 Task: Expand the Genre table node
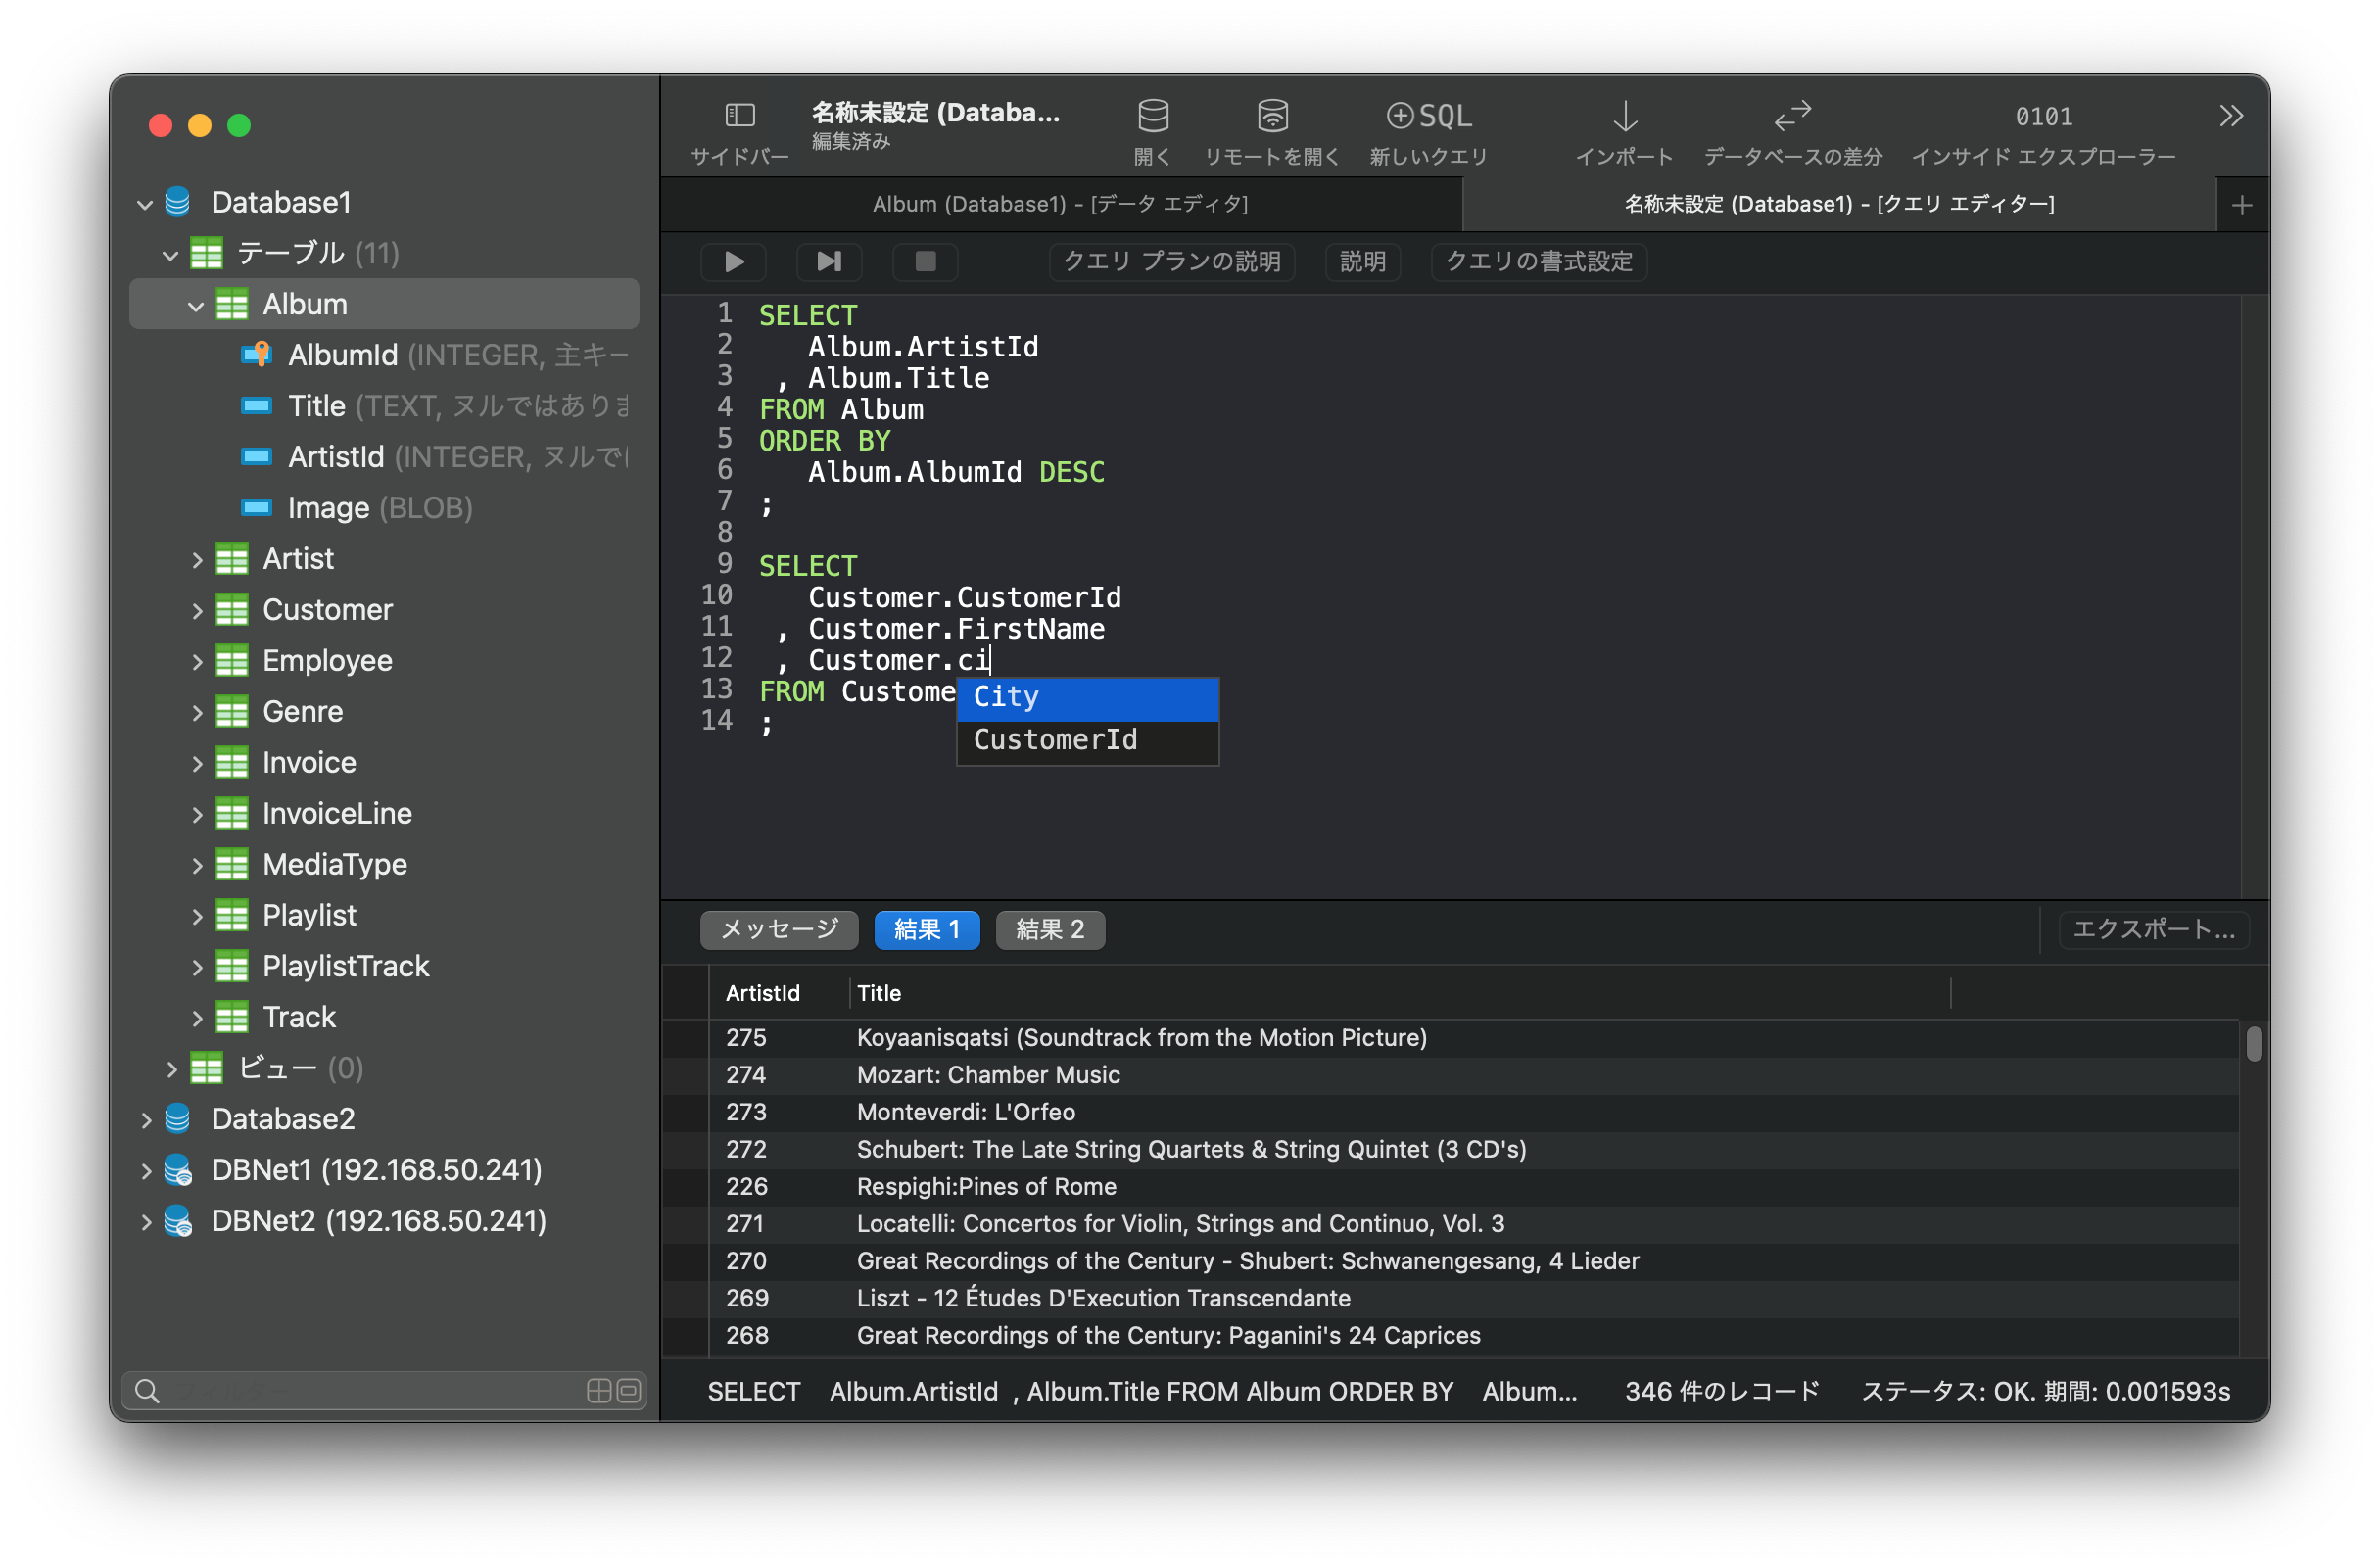[x=197, y=712]
